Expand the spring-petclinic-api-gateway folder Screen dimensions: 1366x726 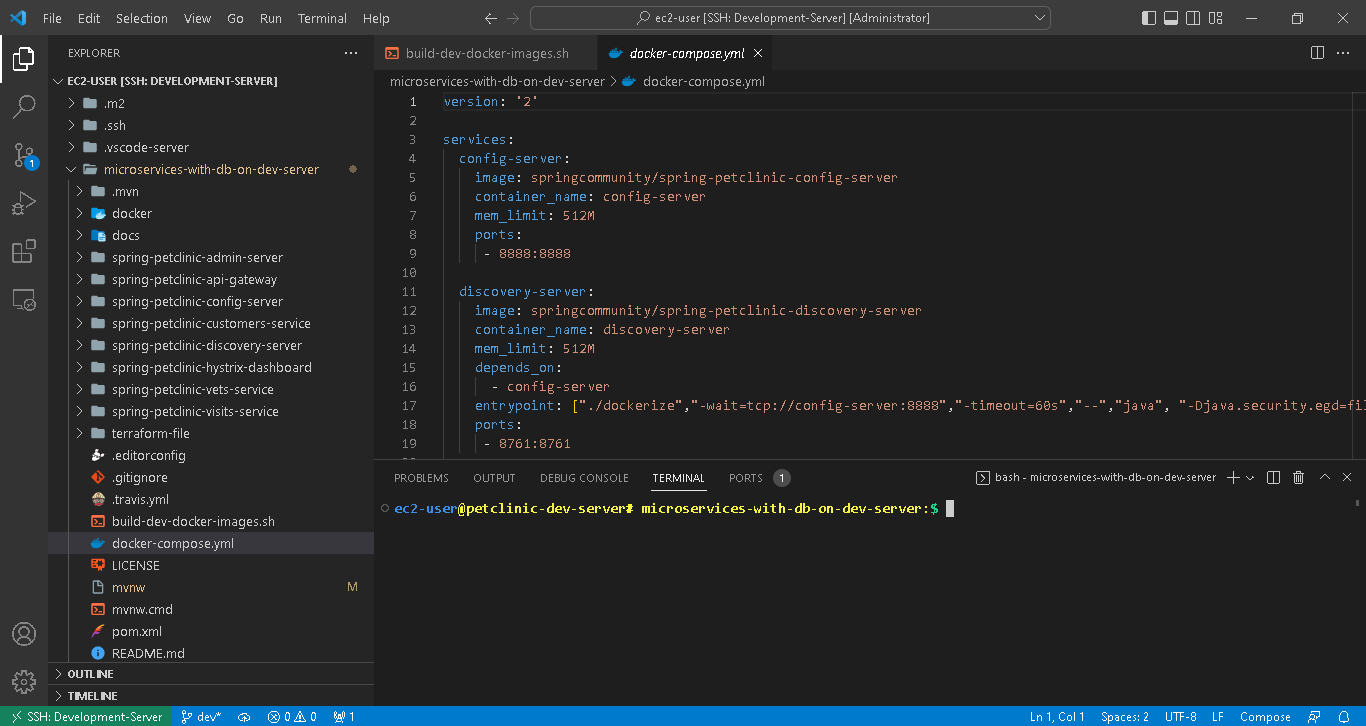194,280
